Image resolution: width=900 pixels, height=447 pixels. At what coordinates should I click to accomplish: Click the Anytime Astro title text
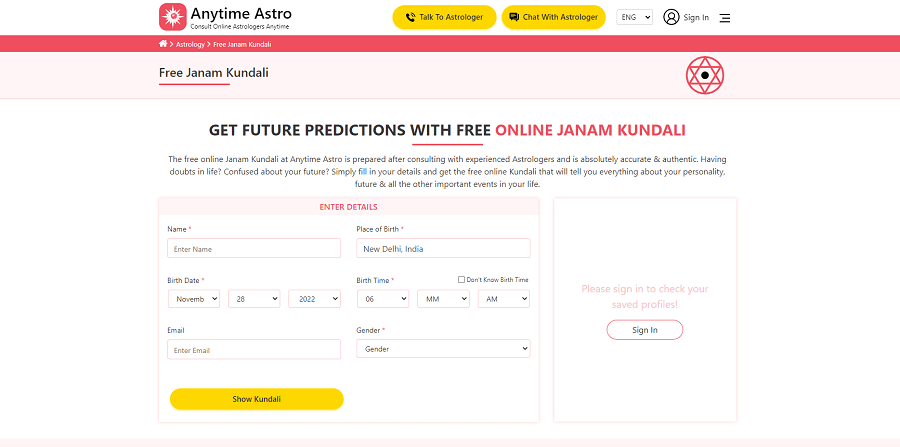click(x=241, y=13)
